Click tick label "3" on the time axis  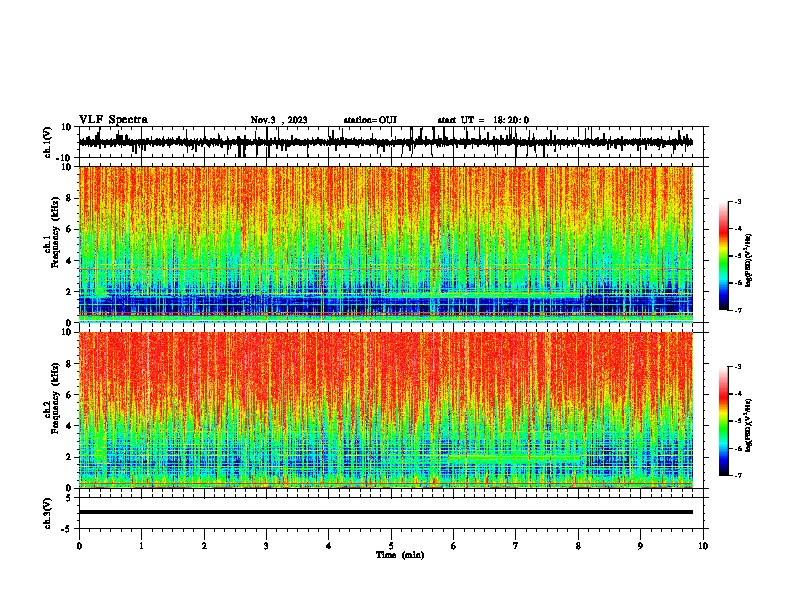click(266, 546)
